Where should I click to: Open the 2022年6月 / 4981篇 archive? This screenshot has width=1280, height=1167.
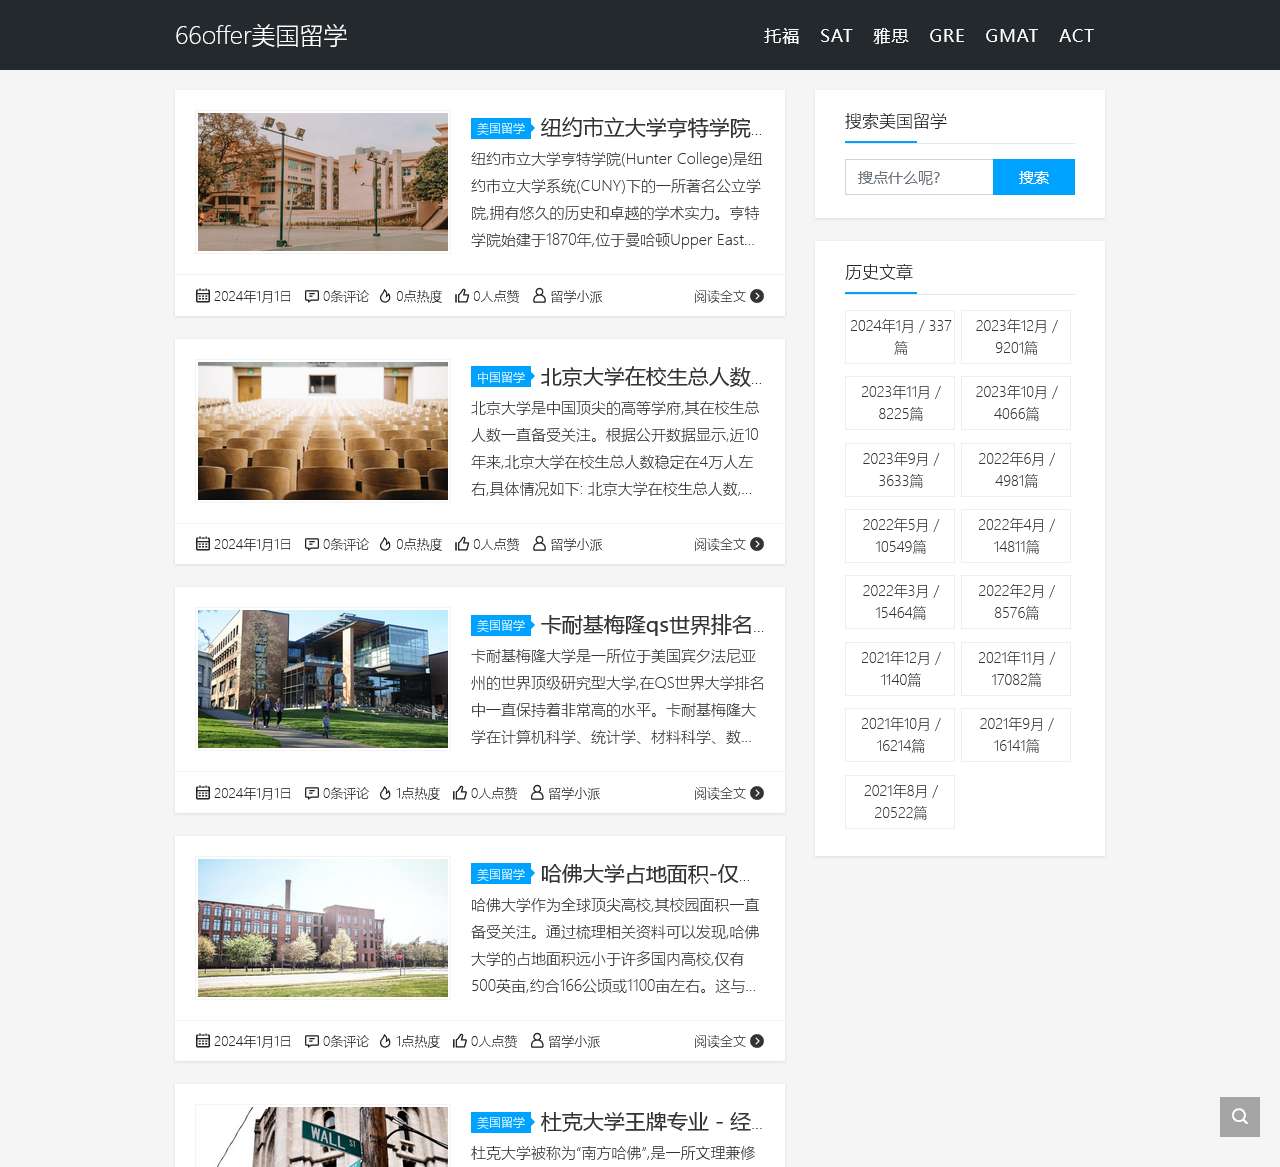click(1016, 470)
